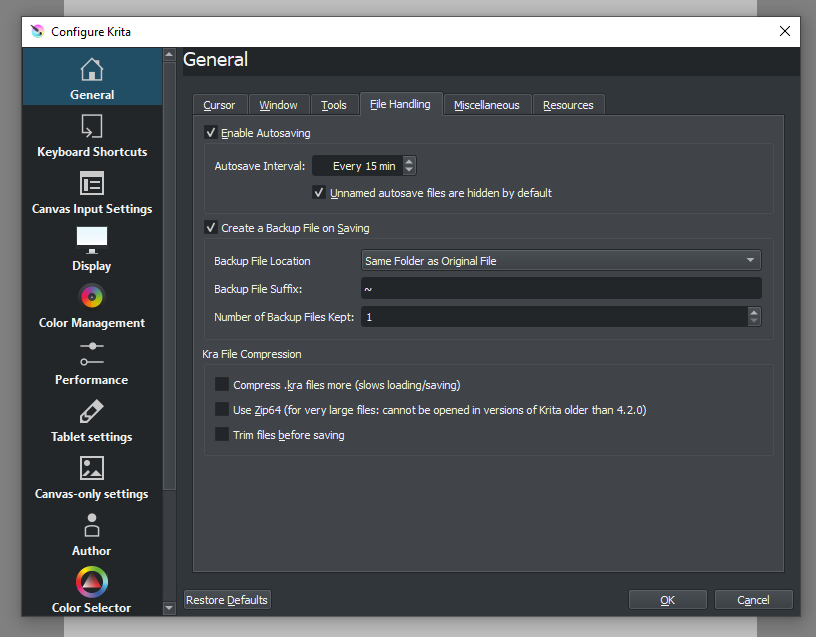Click General page heading text
The height and width of the screenshot is (637, 816).
tap(215, 59)
